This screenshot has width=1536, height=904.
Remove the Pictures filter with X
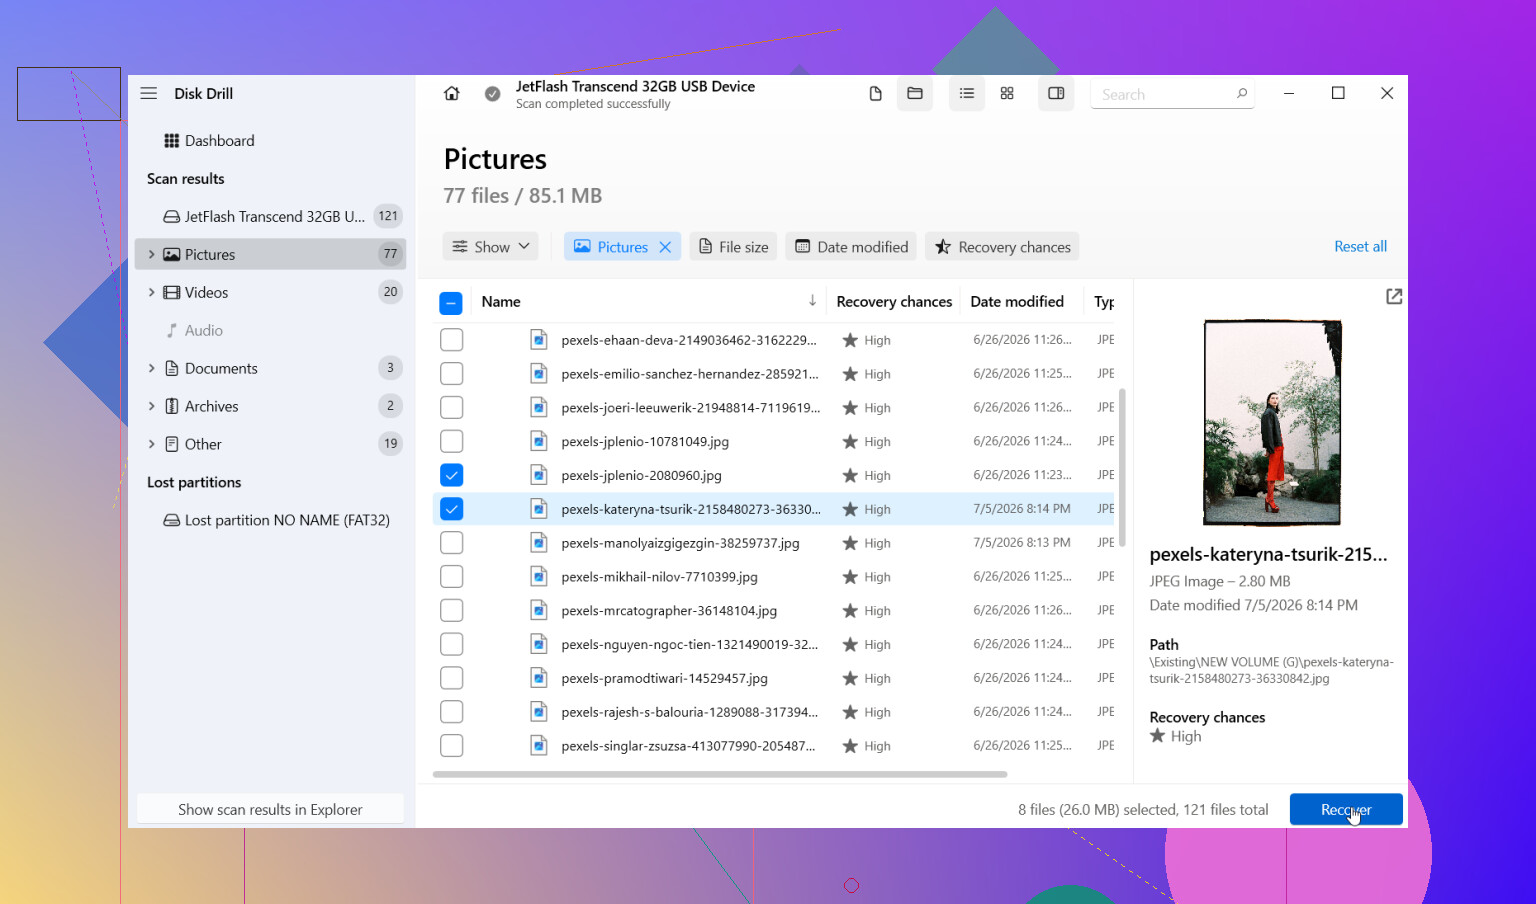665,247
